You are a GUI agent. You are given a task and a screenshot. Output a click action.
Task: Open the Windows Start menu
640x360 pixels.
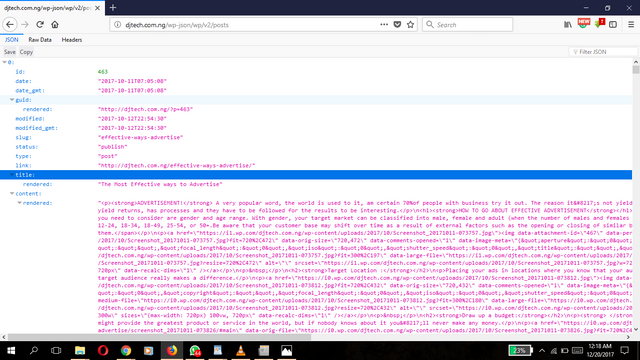[x=11, y=351]
